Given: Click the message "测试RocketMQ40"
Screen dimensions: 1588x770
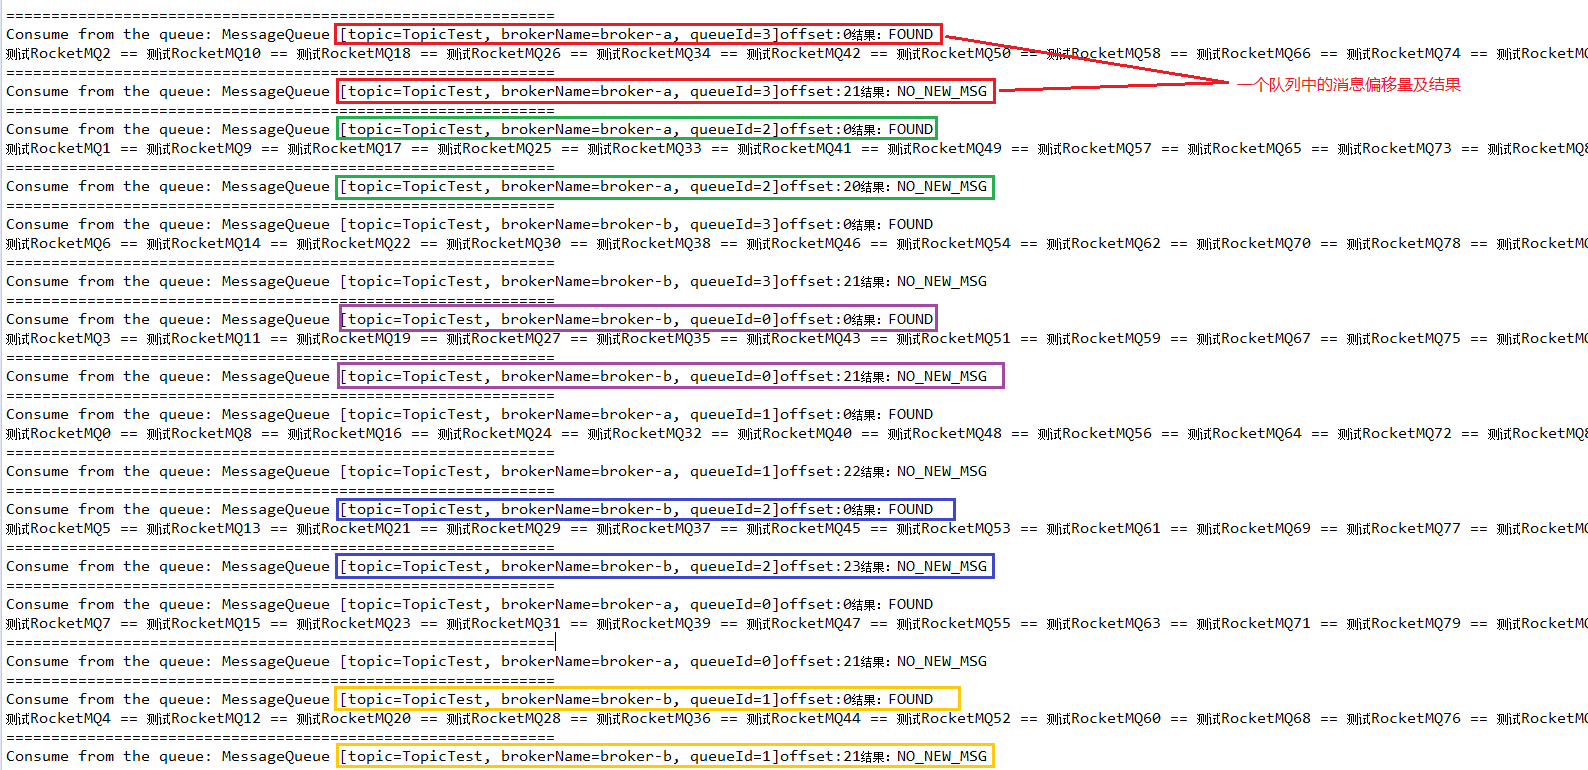Looking at the screenshot, I should coord(795,433).
